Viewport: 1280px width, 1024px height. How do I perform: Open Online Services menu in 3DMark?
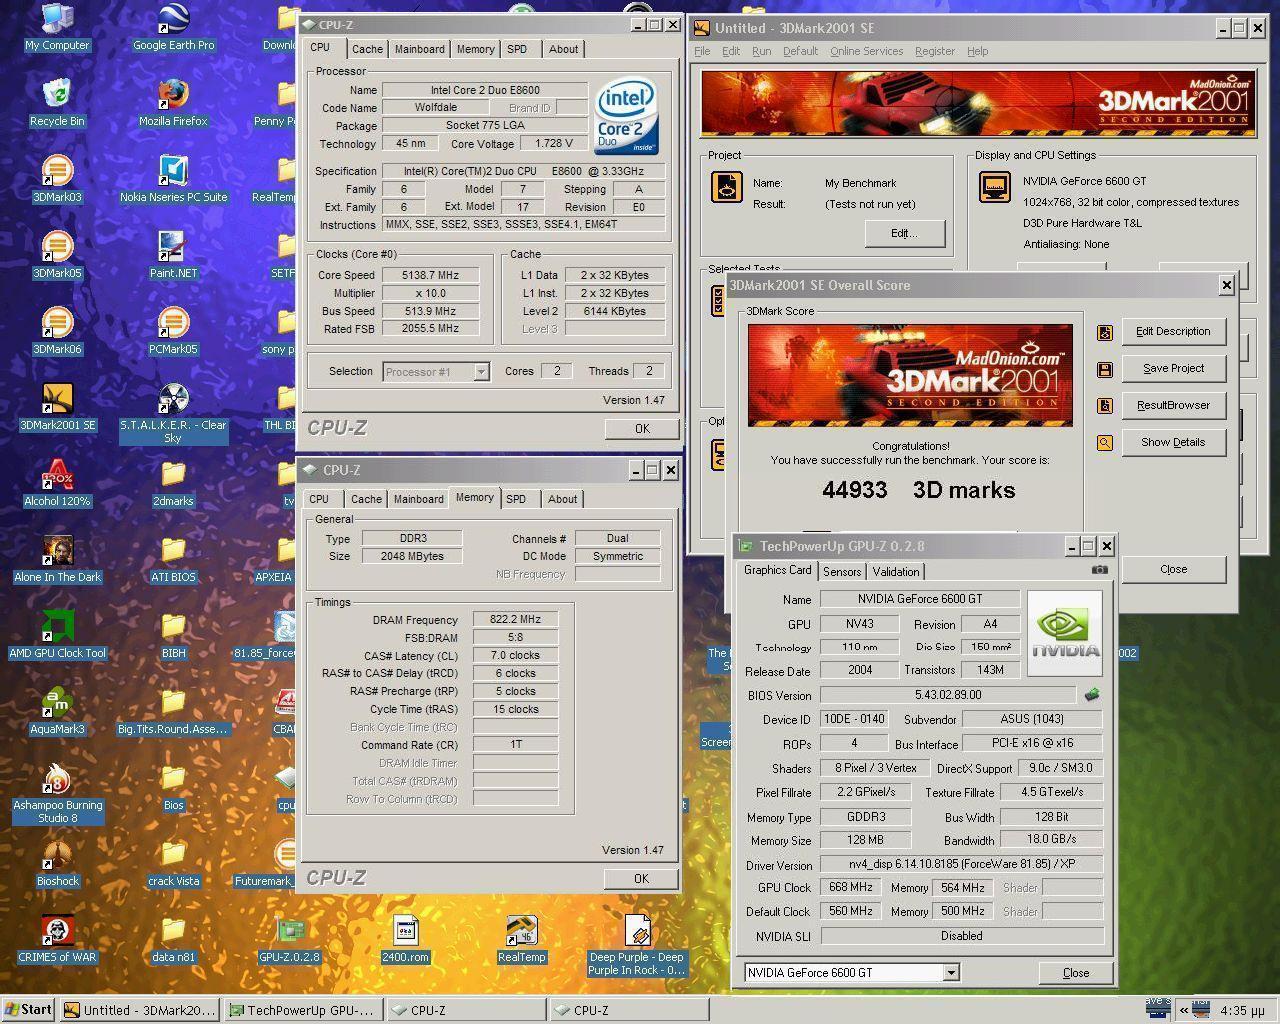(866, 51)
